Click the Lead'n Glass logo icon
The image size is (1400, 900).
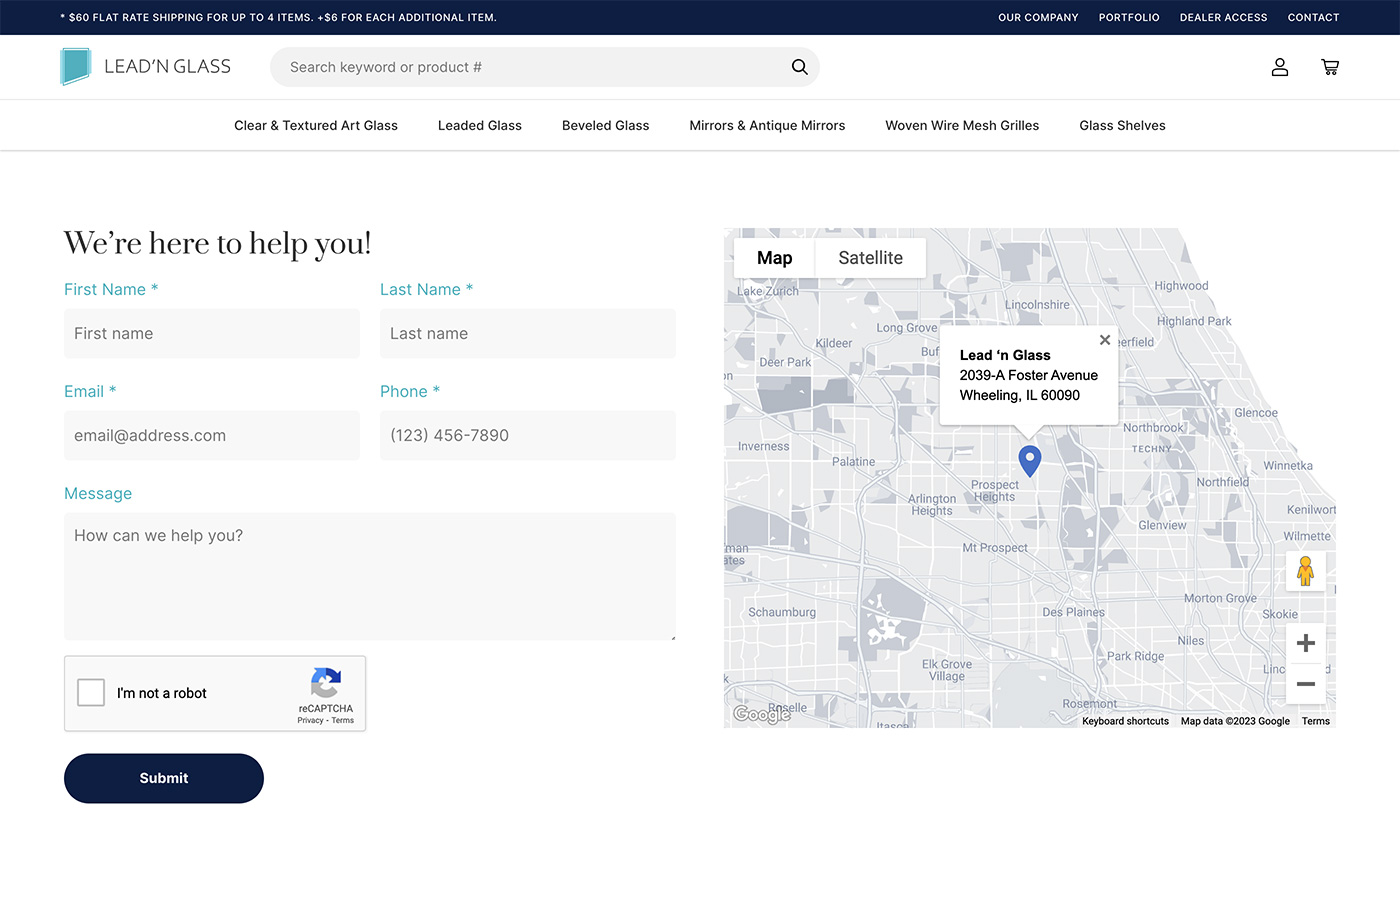pyautogui.click(x=76, y=66)
